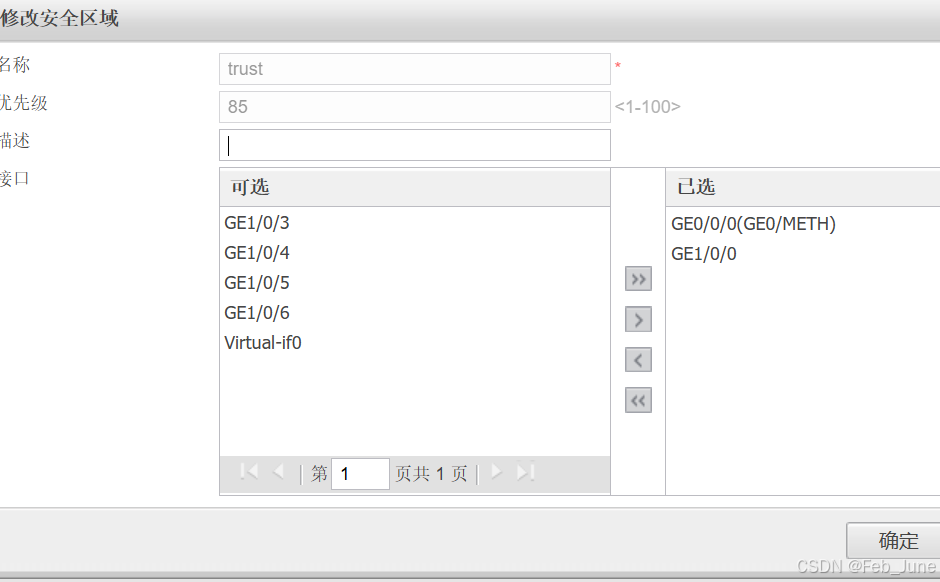Move all interfaces to selected list
940x582 pixels.
click(638, 279)
